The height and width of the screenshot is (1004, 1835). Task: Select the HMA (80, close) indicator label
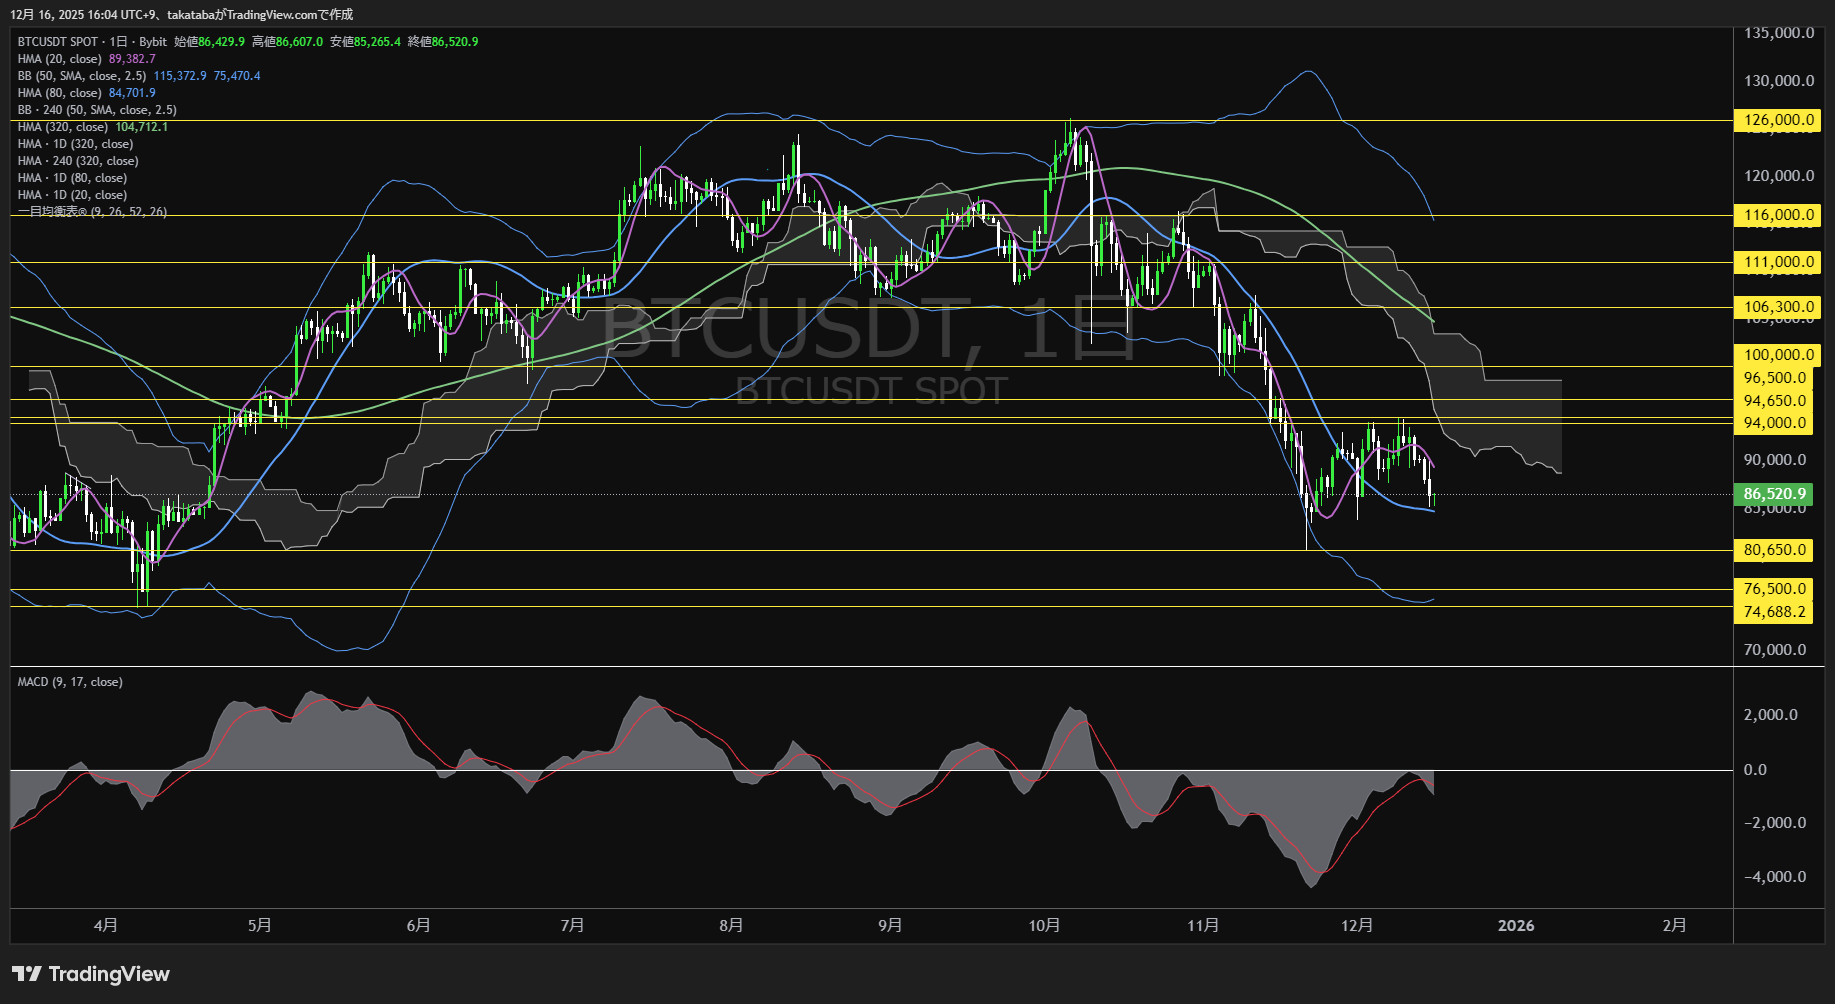tap(60, 92)
